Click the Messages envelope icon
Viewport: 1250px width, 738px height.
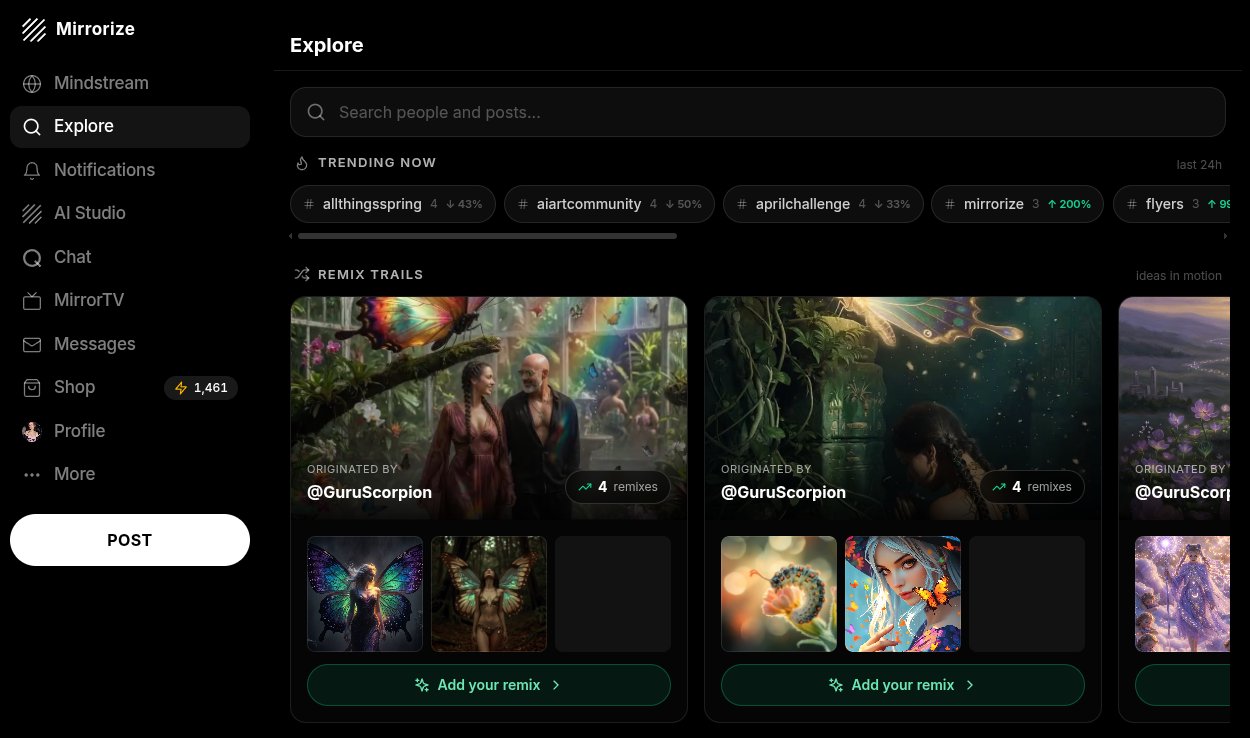pos(32,345)
